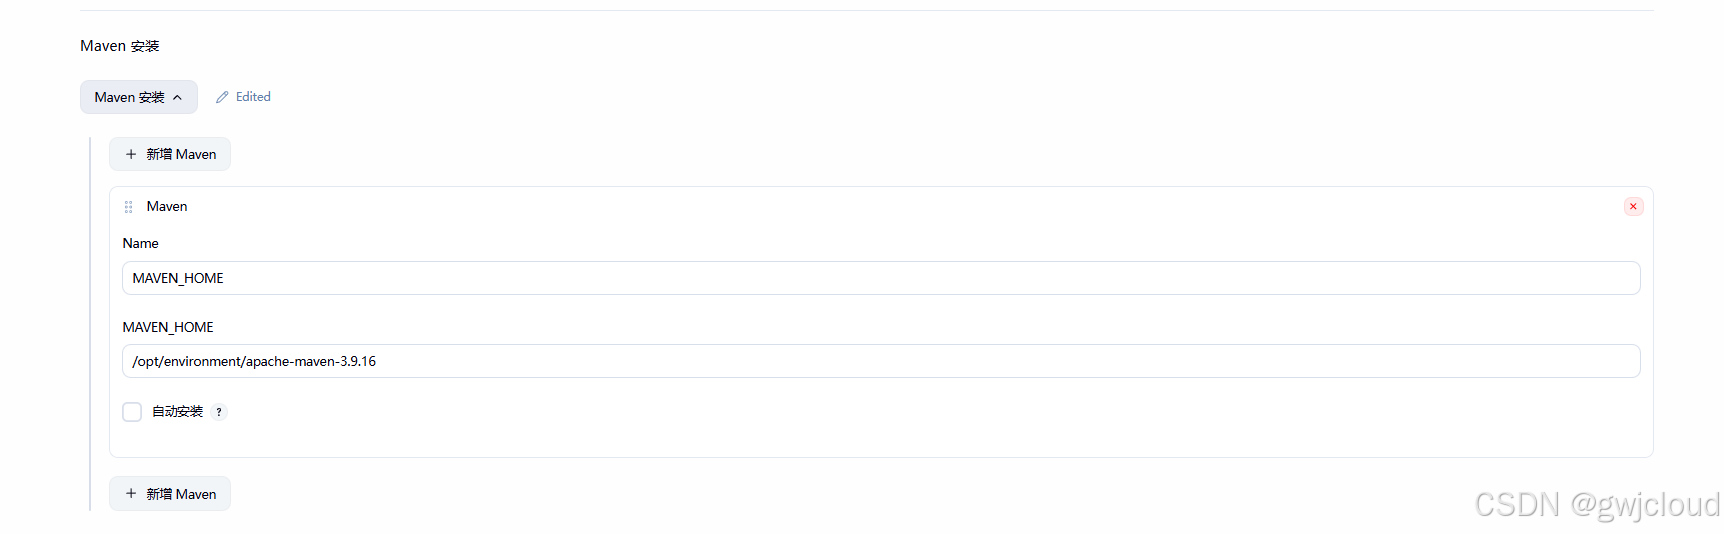The image size is (1724, 534).
Task: Click the pencil Edited icon
Action: coord(222,97)
